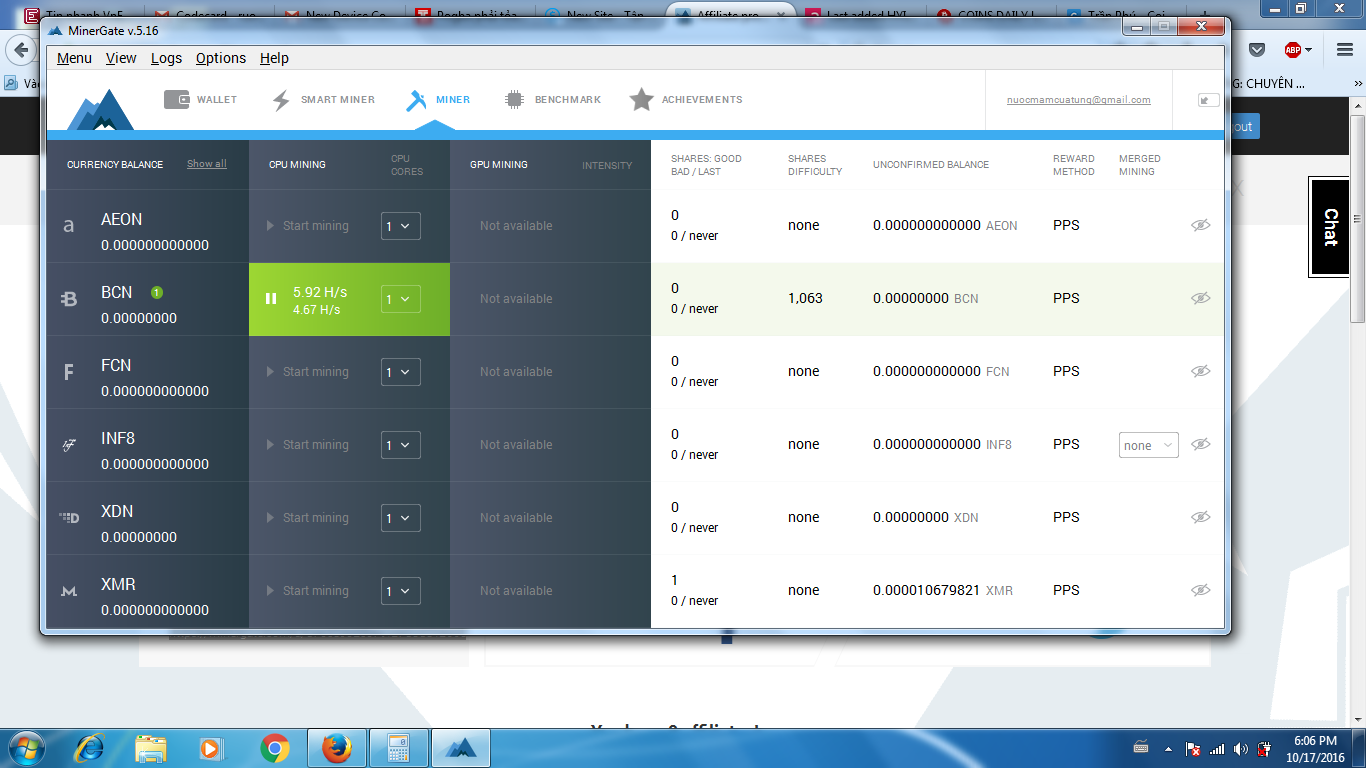Toggle visibility of the XMR row
1366x768 pixels.
click(x=1200, y=591)
